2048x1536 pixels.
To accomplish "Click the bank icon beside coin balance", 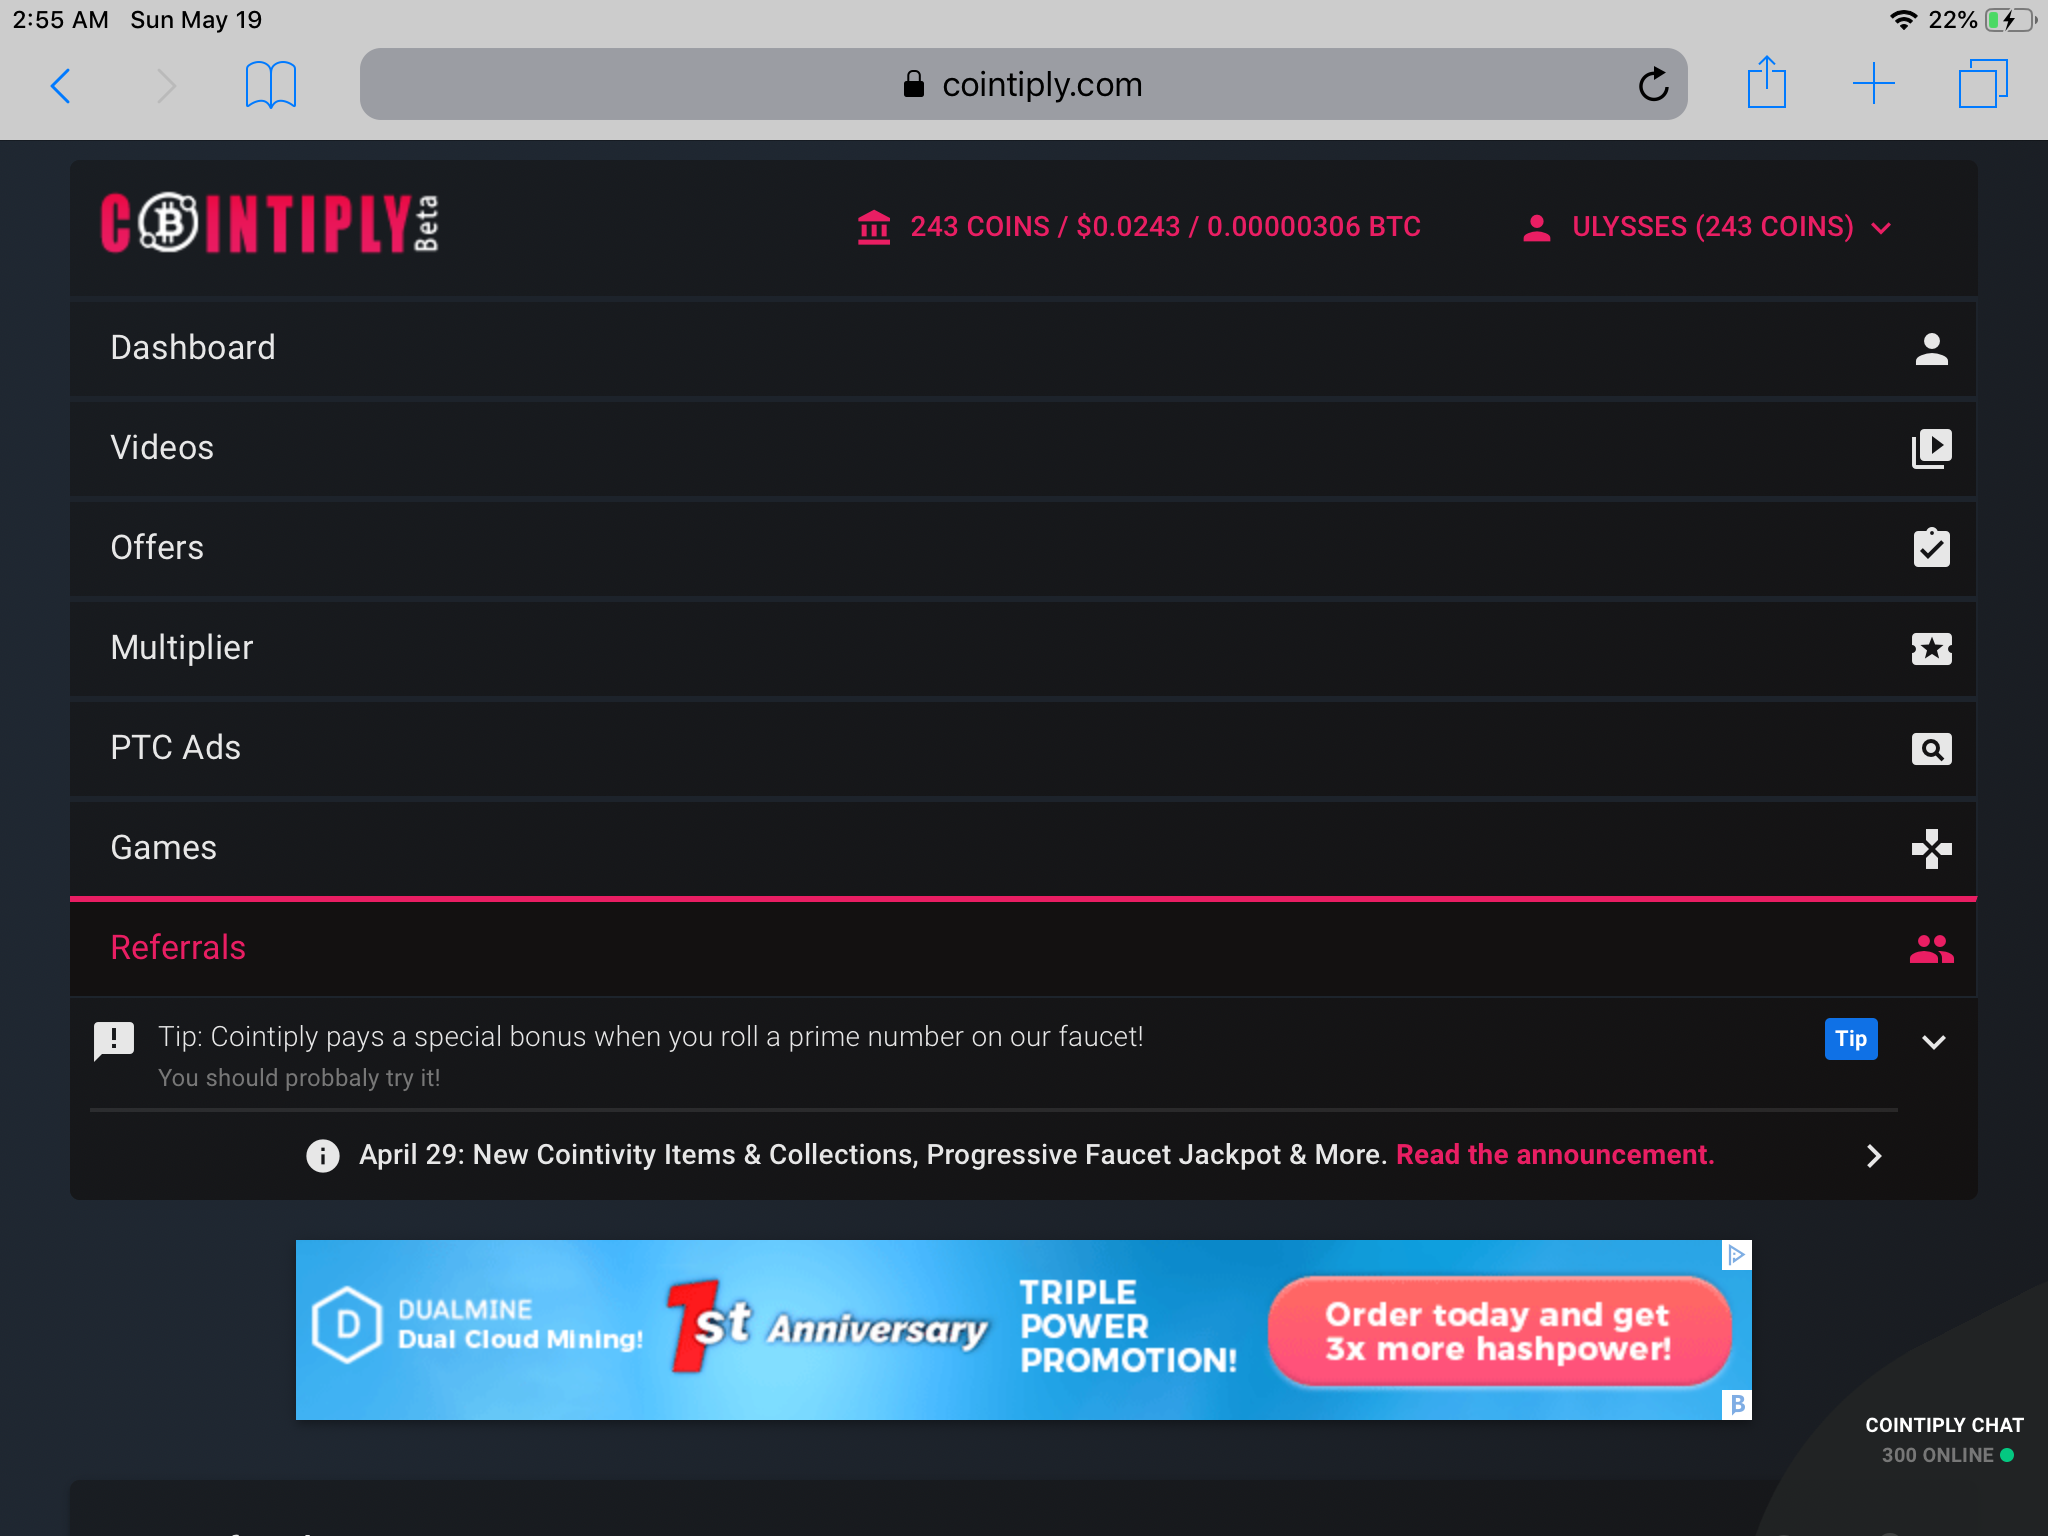I will coord(874,227).
